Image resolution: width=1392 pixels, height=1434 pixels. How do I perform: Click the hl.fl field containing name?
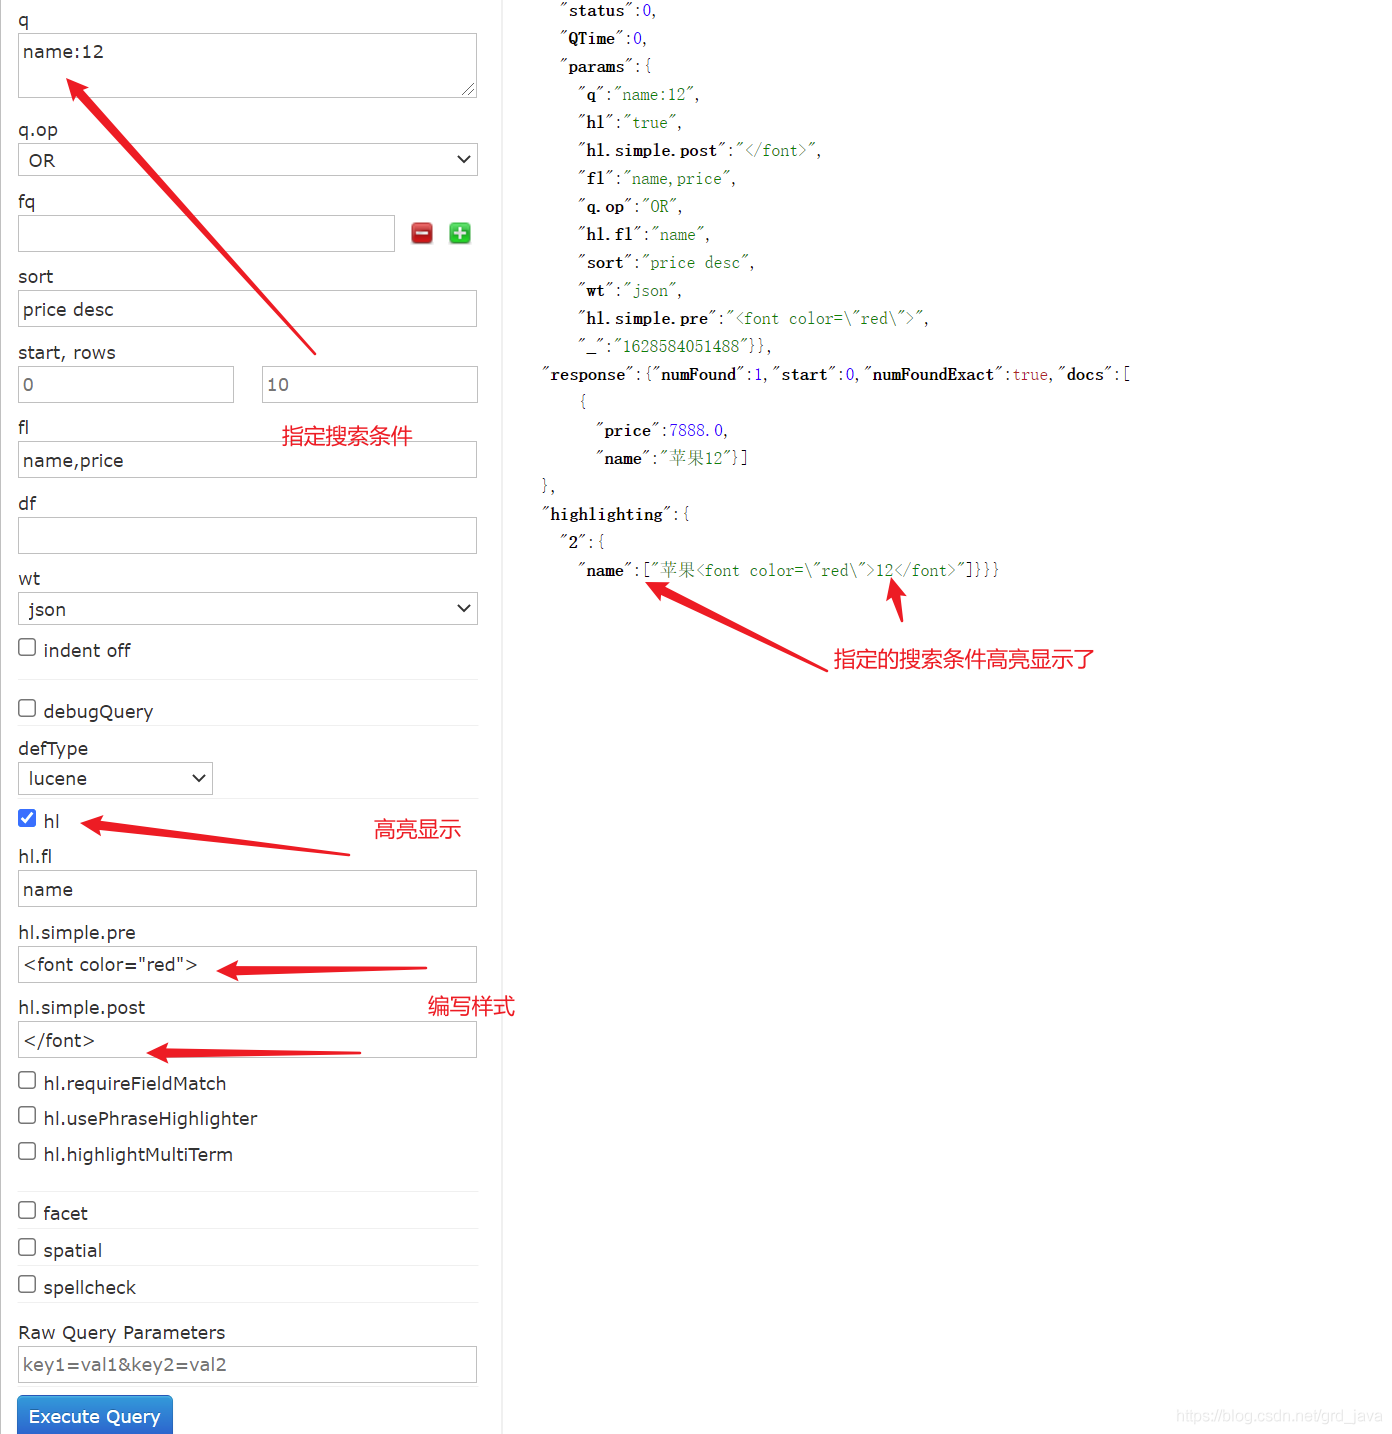[247, 889]
